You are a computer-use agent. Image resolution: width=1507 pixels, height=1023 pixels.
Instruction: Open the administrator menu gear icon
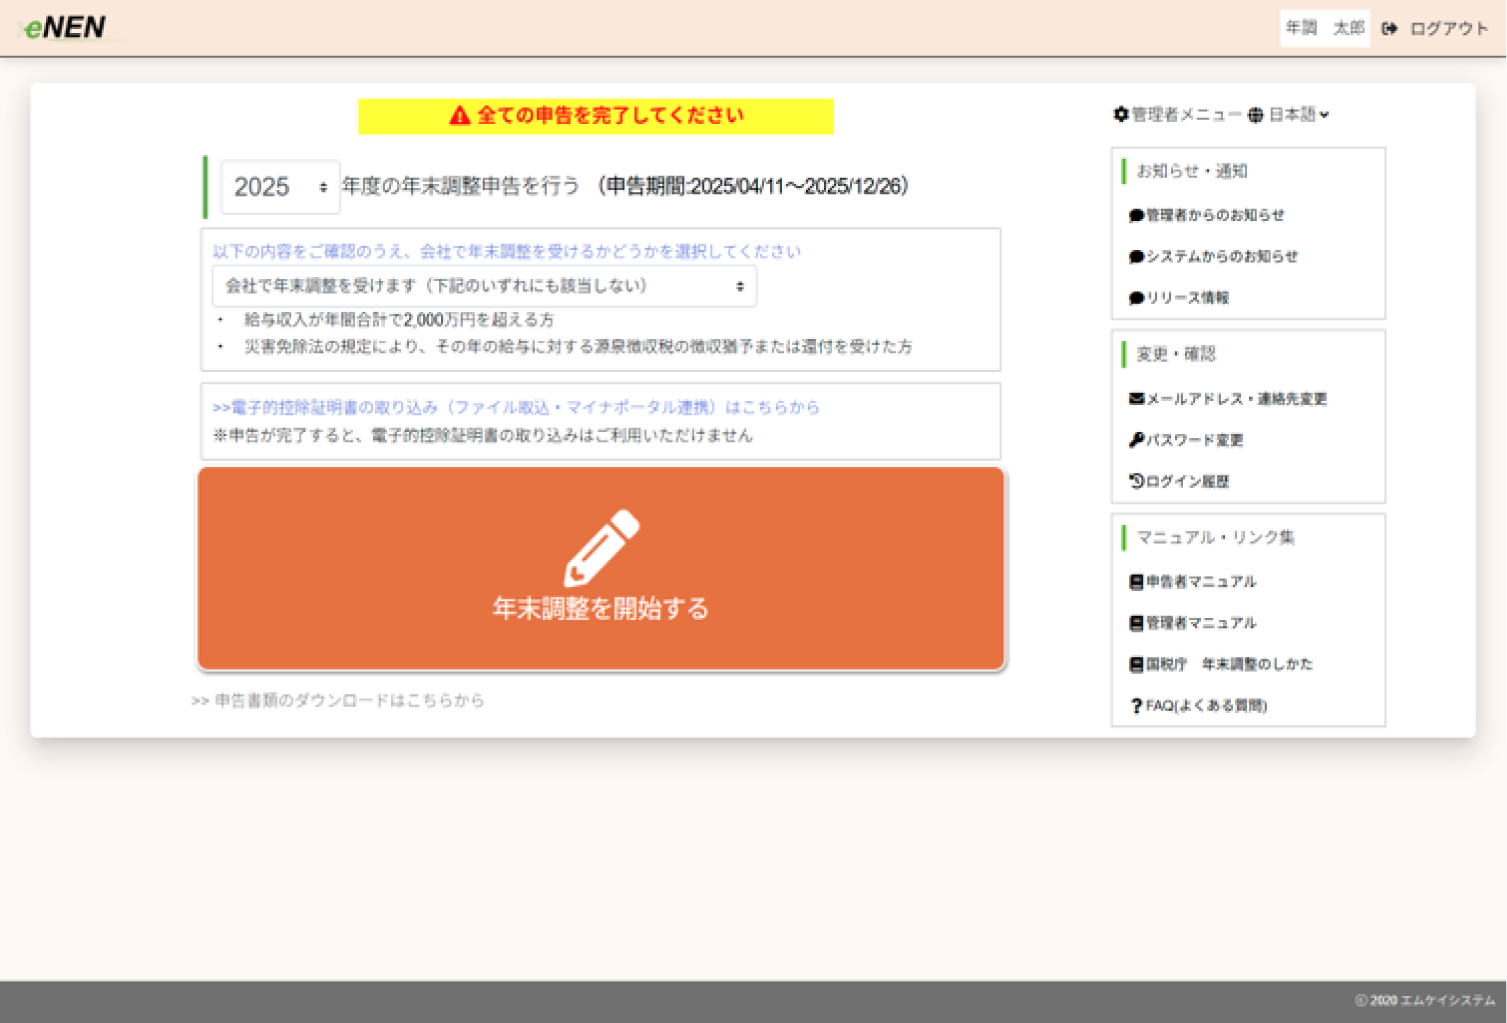(x=1121, y=115)
